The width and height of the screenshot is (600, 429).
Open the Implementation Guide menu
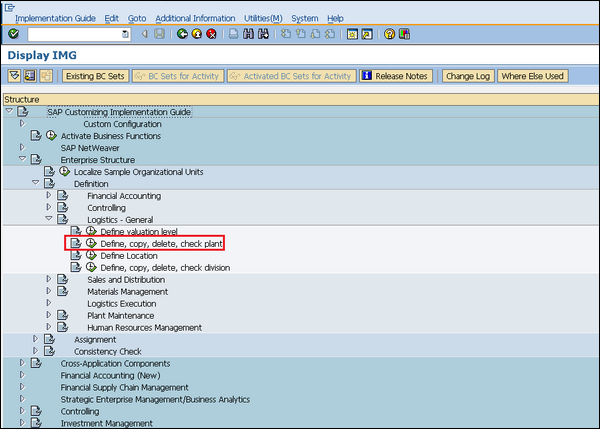[56, 18]
